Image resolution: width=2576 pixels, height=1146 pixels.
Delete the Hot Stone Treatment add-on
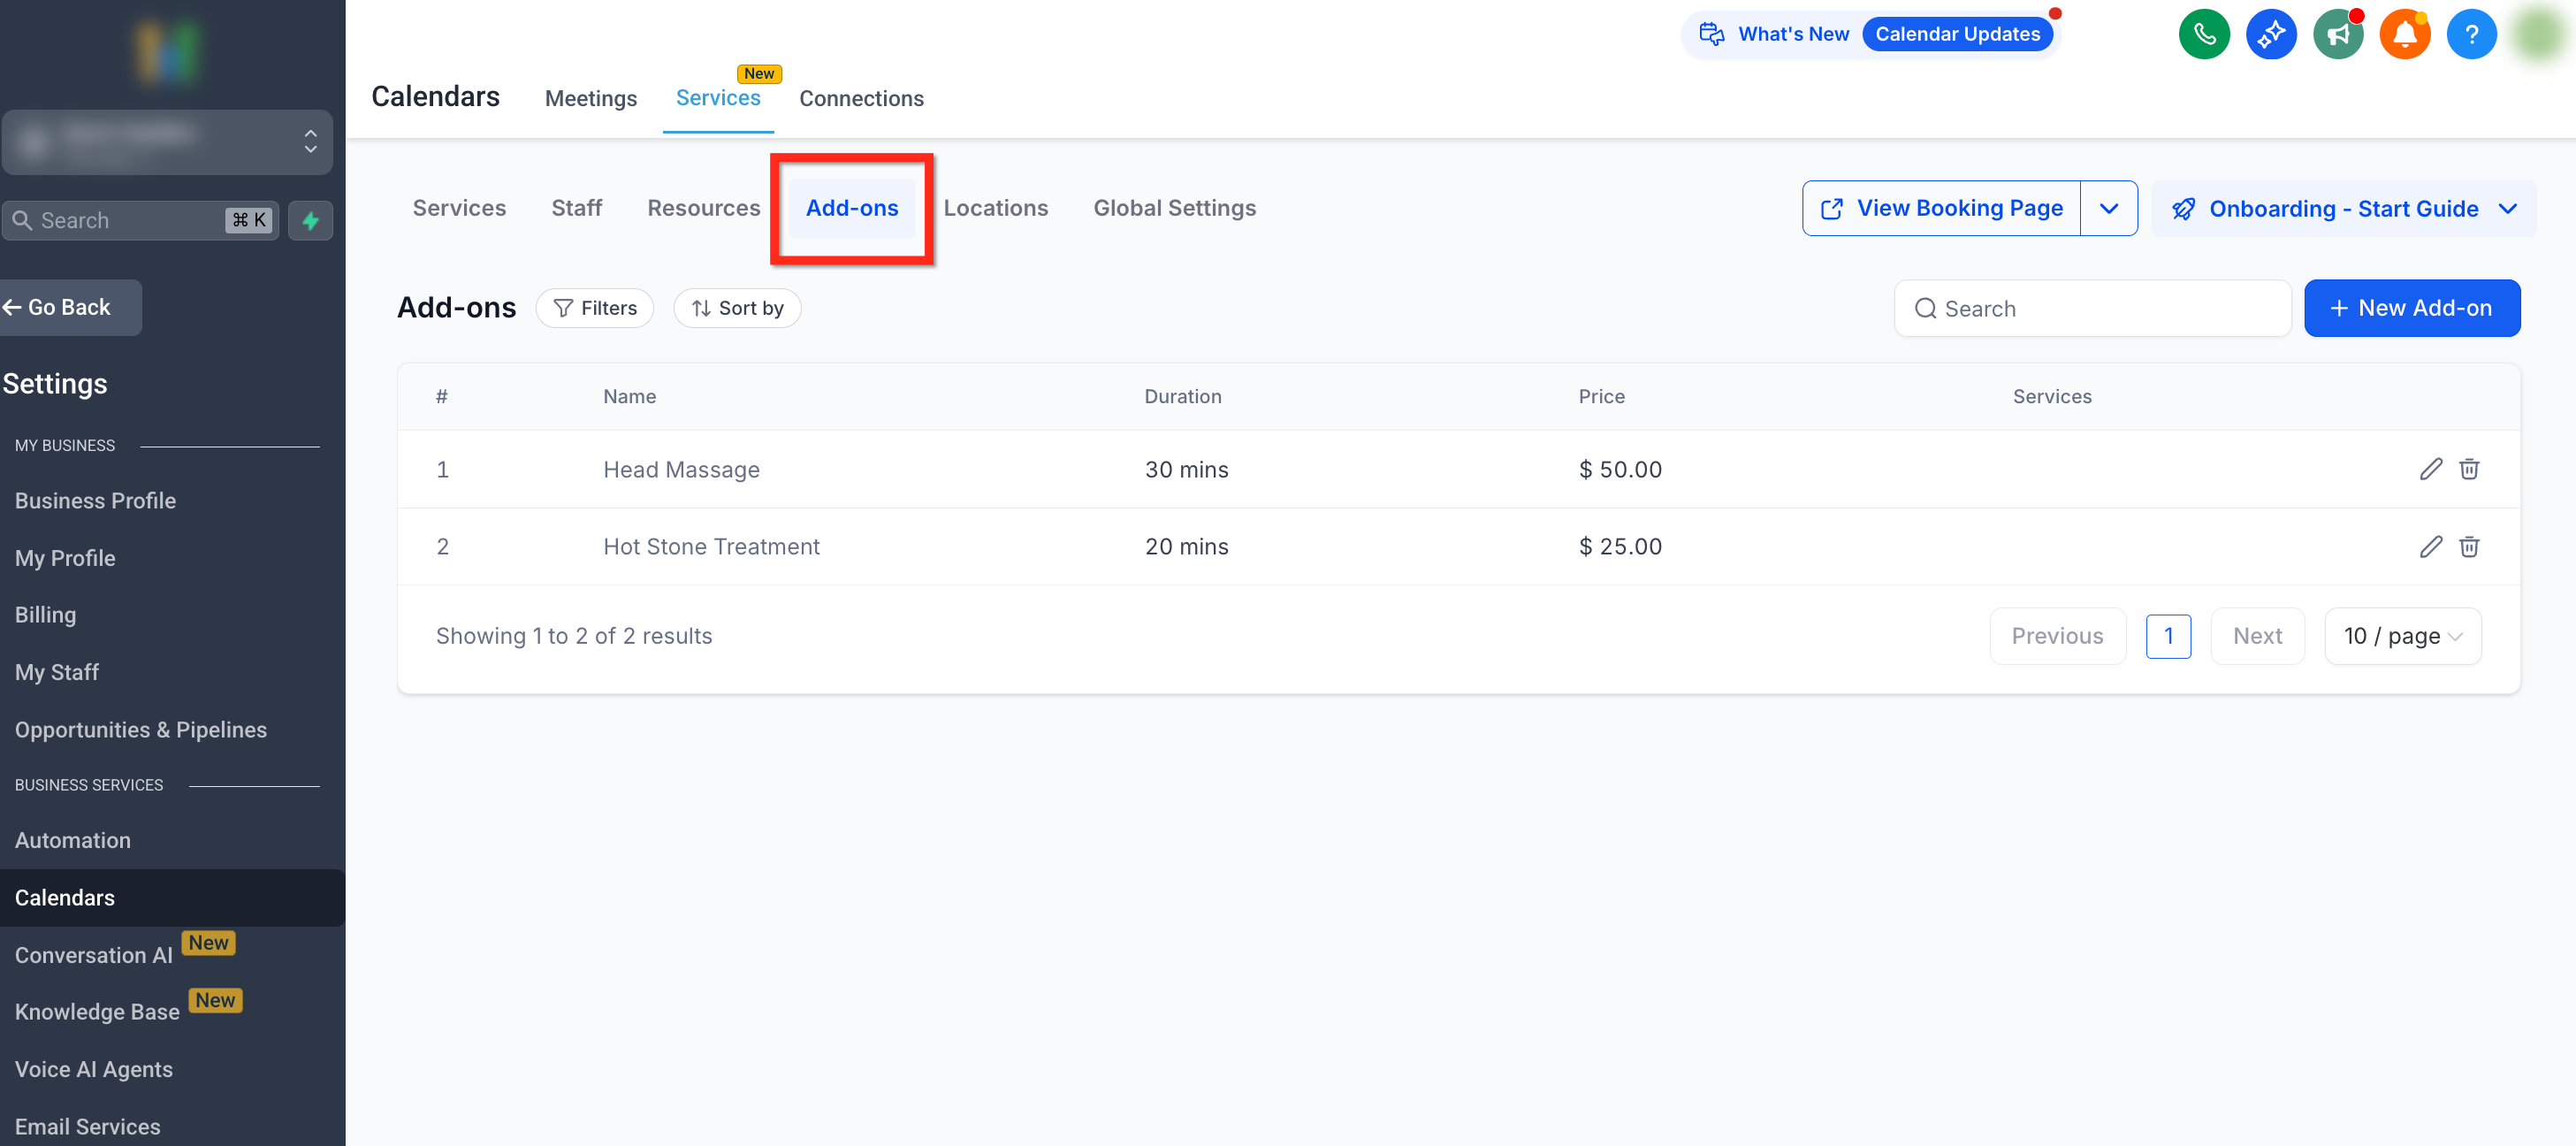pos(2468,546)
